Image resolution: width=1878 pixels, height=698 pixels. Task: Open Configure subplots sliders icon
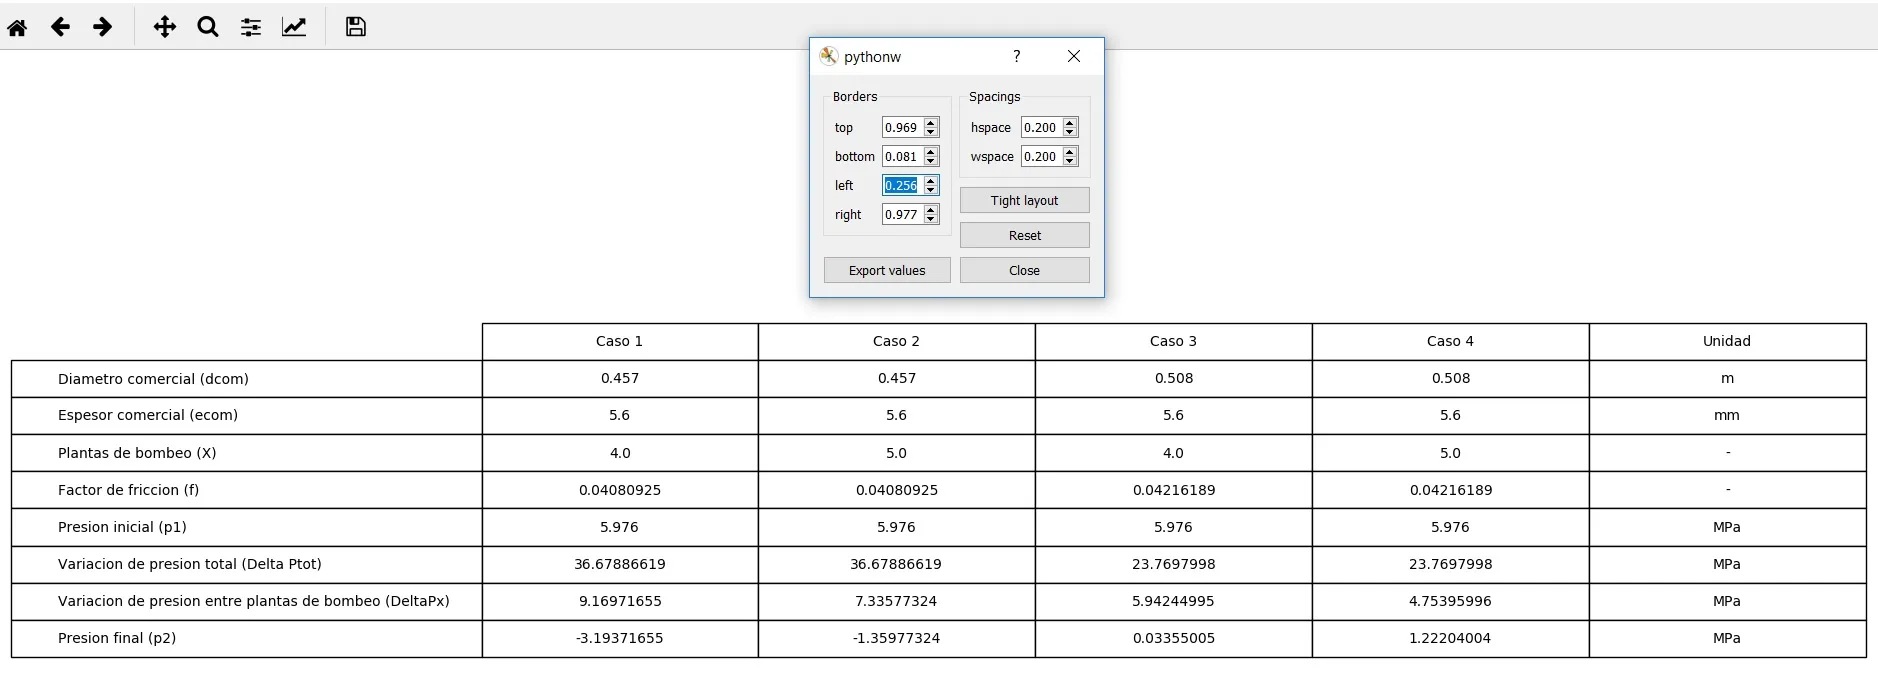point(251,27)
